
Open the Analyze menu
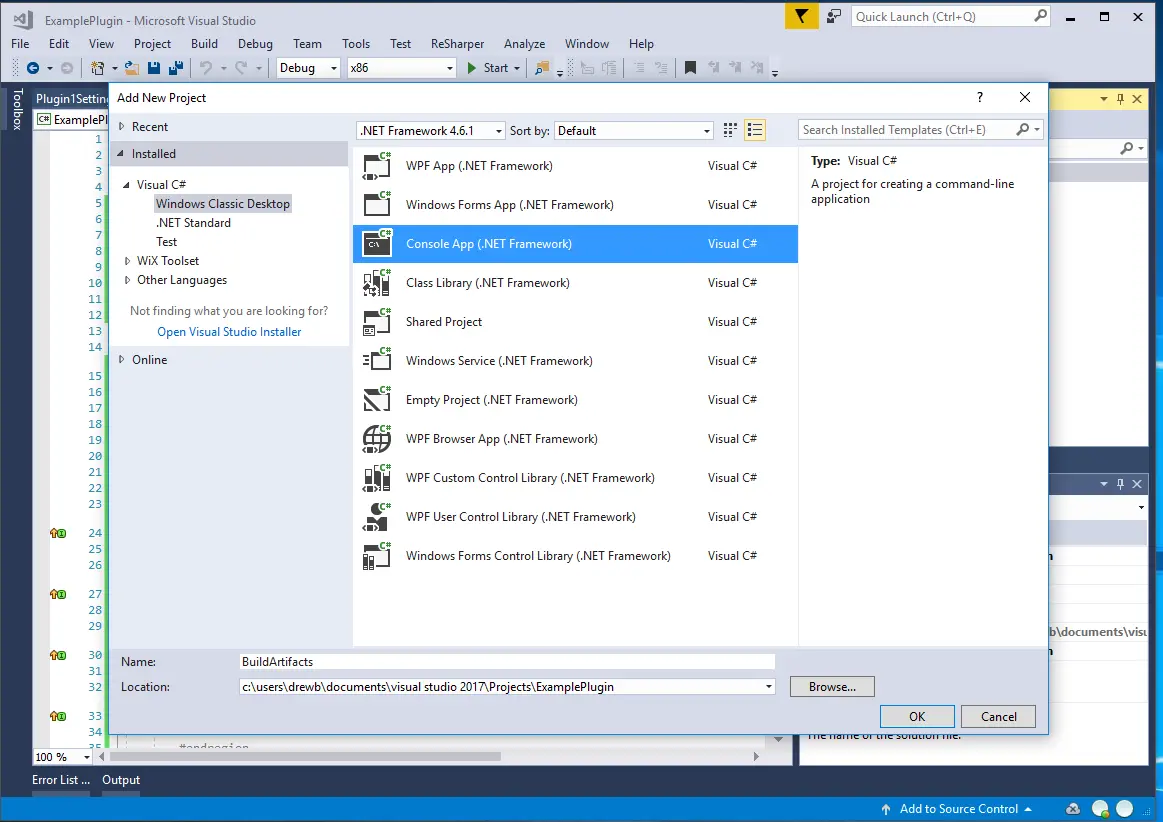pyautogui.click(x=524, y=44)
